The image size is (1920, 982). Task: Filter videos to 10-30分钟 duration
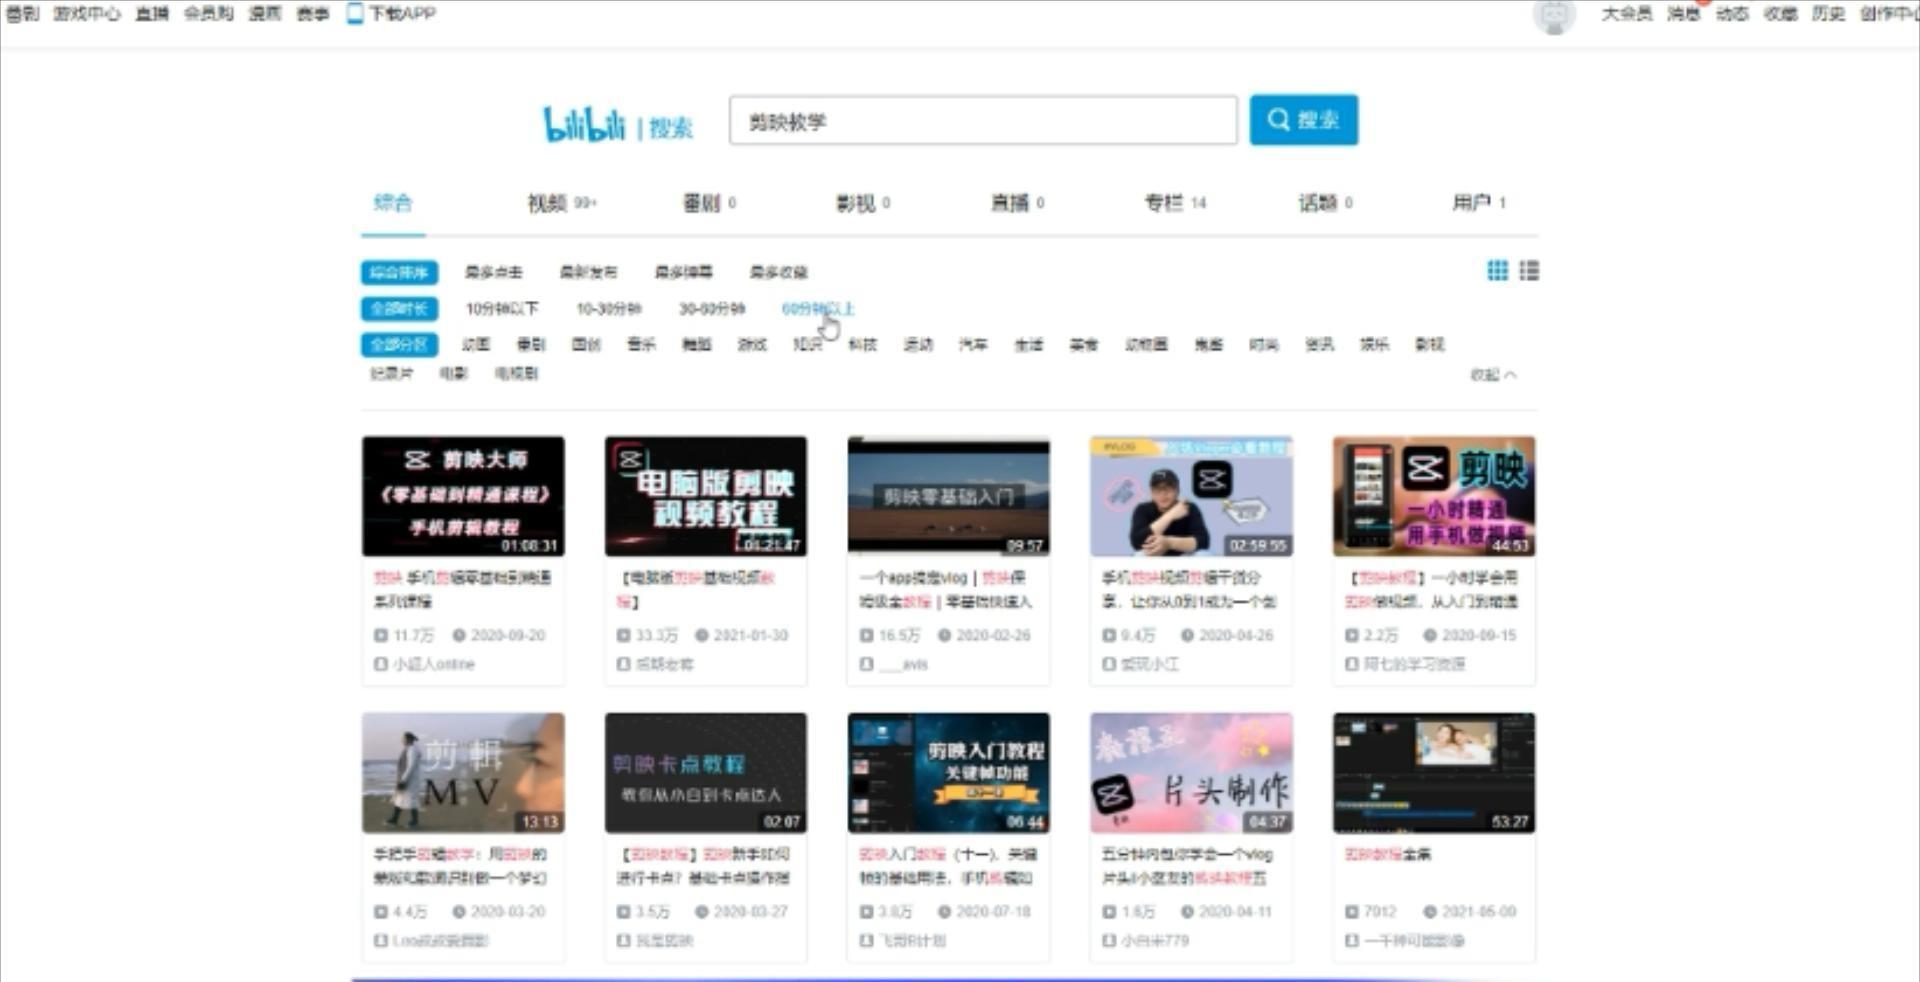point(609,309)
